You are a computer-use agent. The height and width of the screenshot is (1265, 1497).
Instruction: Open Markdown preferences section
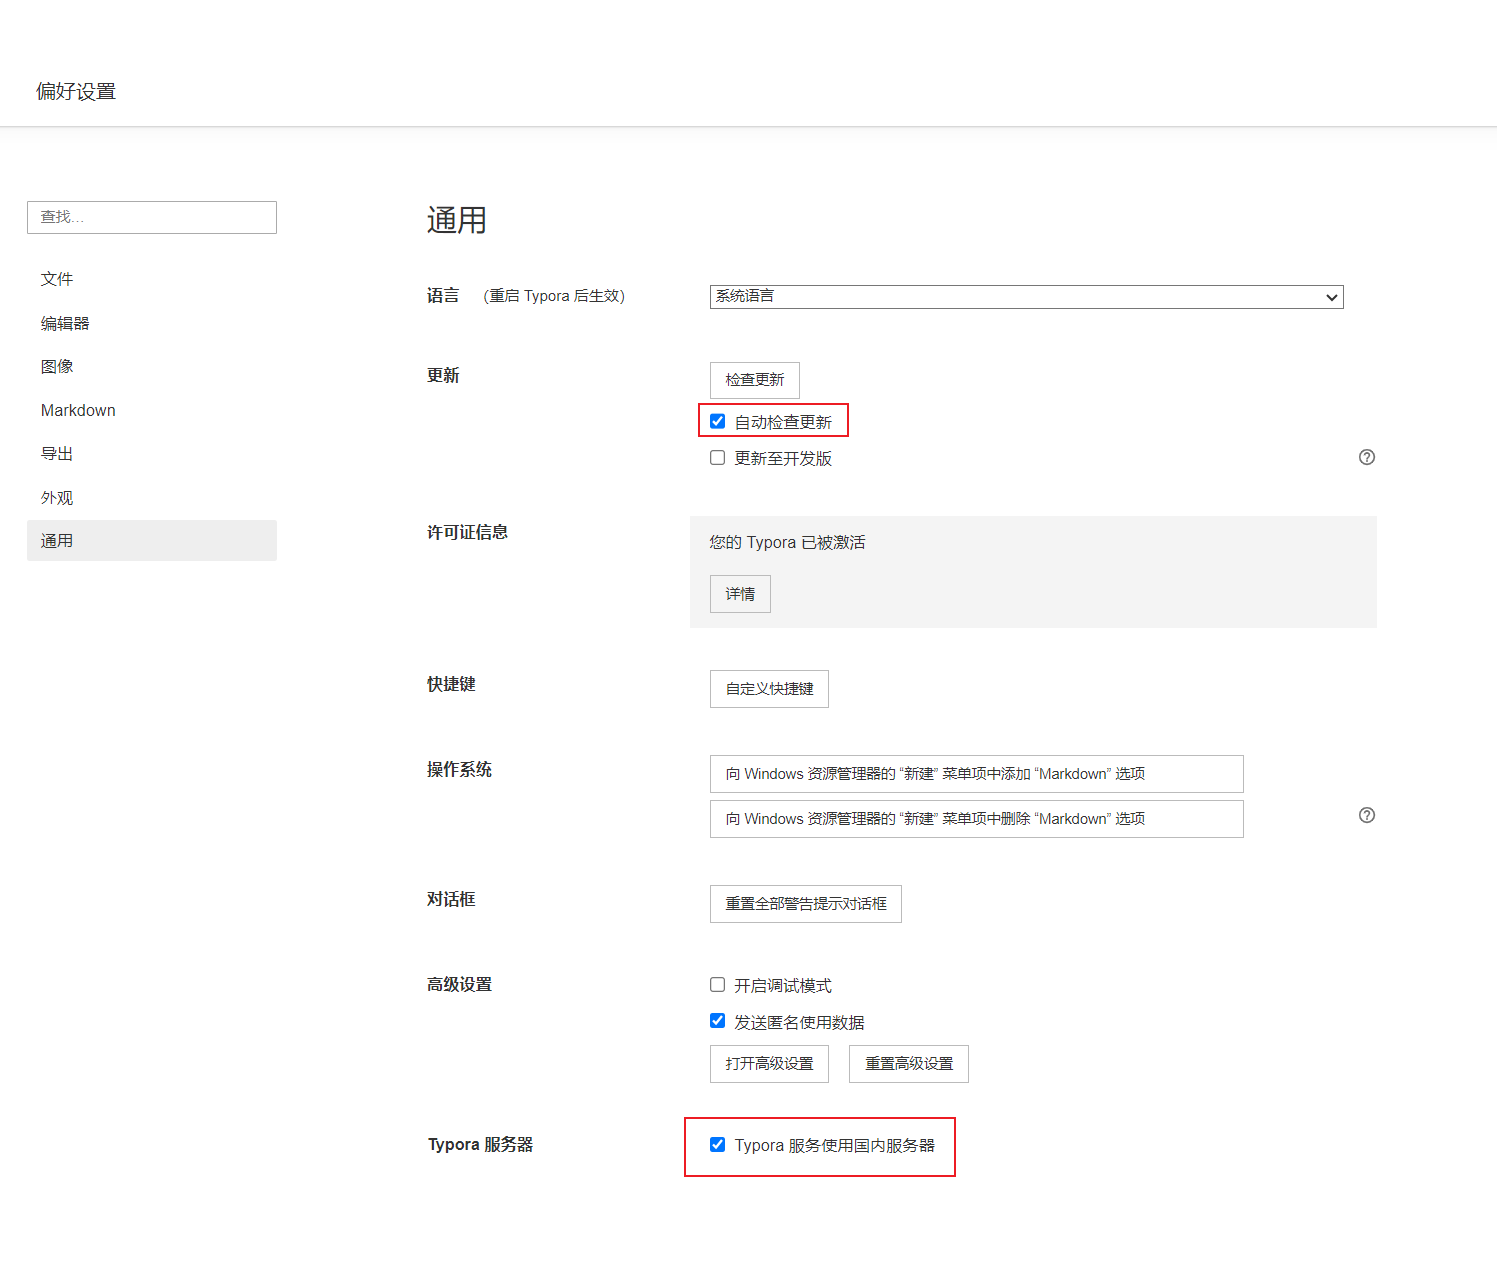coord(152,410)
